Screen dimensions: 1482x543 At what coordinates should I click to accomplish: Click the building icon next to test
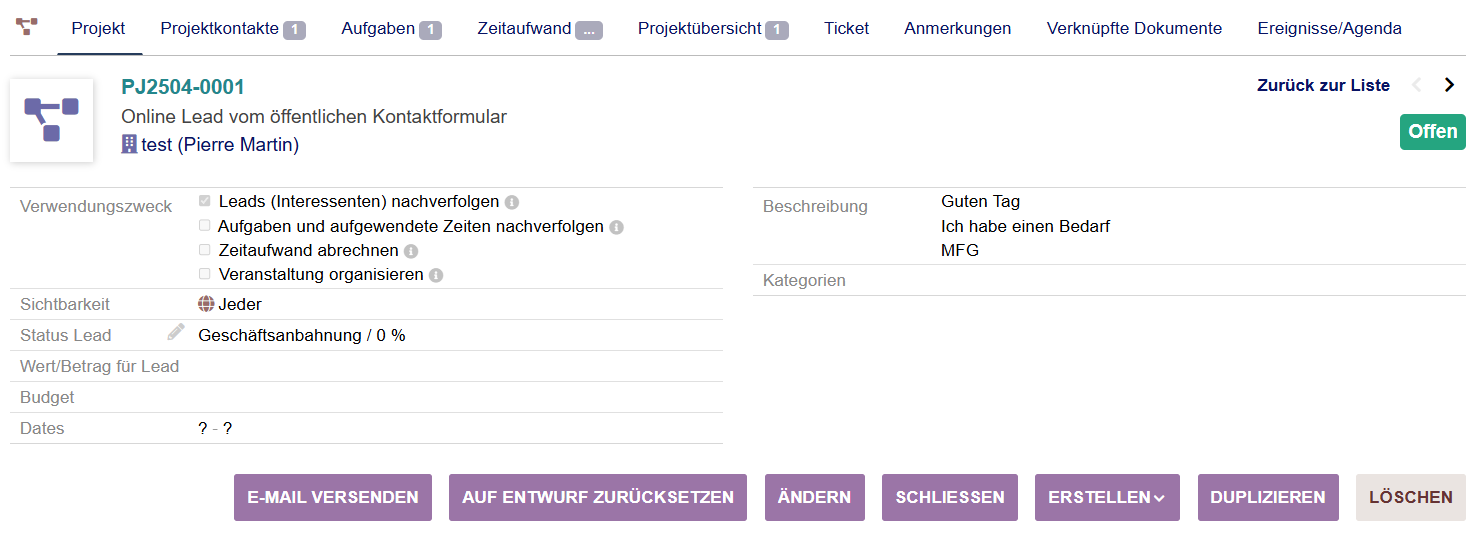pyautogui.click(x=129, y=145)
